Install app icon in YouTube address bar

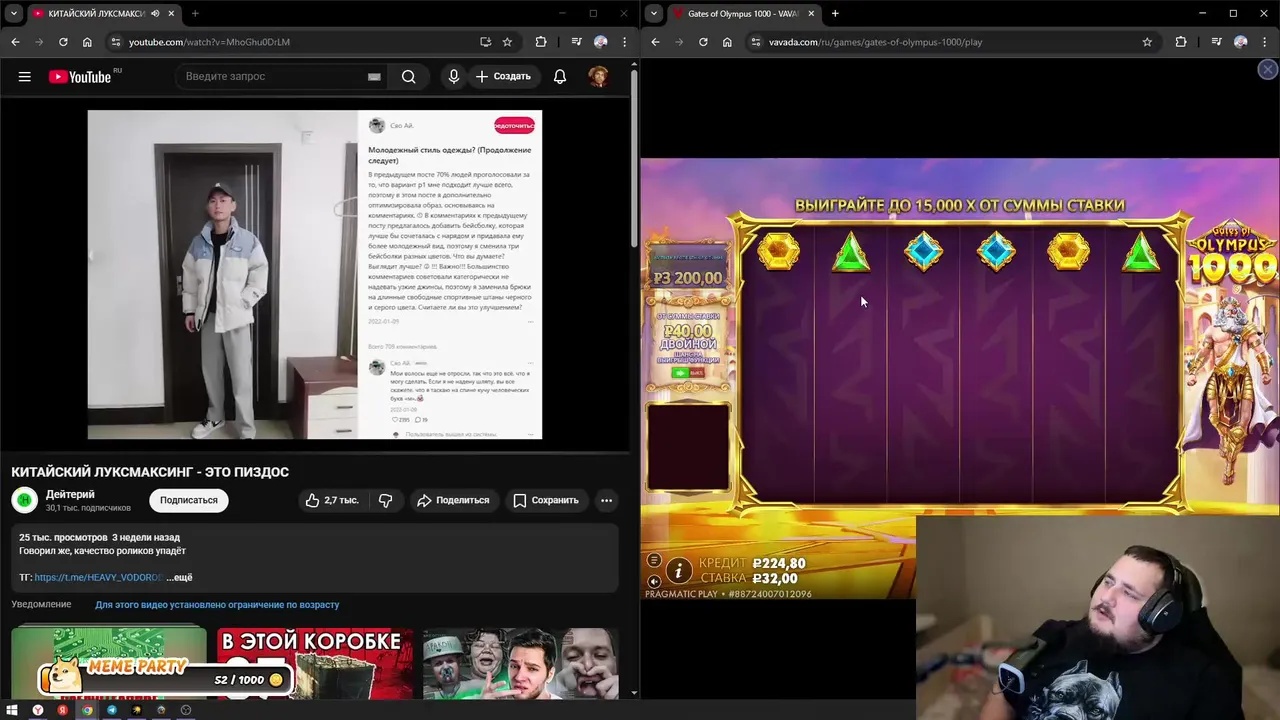coord(485,42)
